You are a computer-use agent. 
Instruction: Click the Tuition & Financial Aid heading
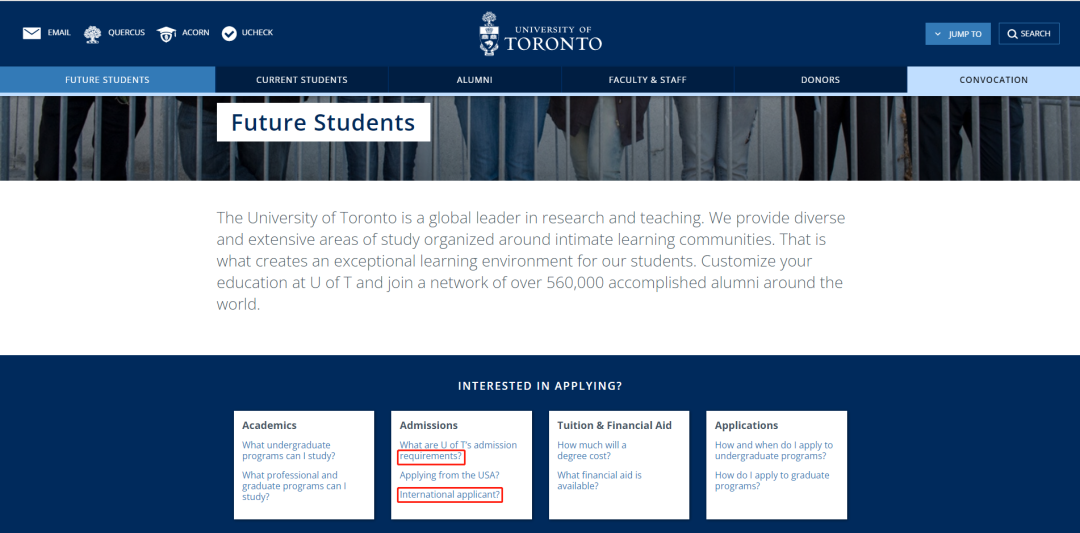pos(614,426)
